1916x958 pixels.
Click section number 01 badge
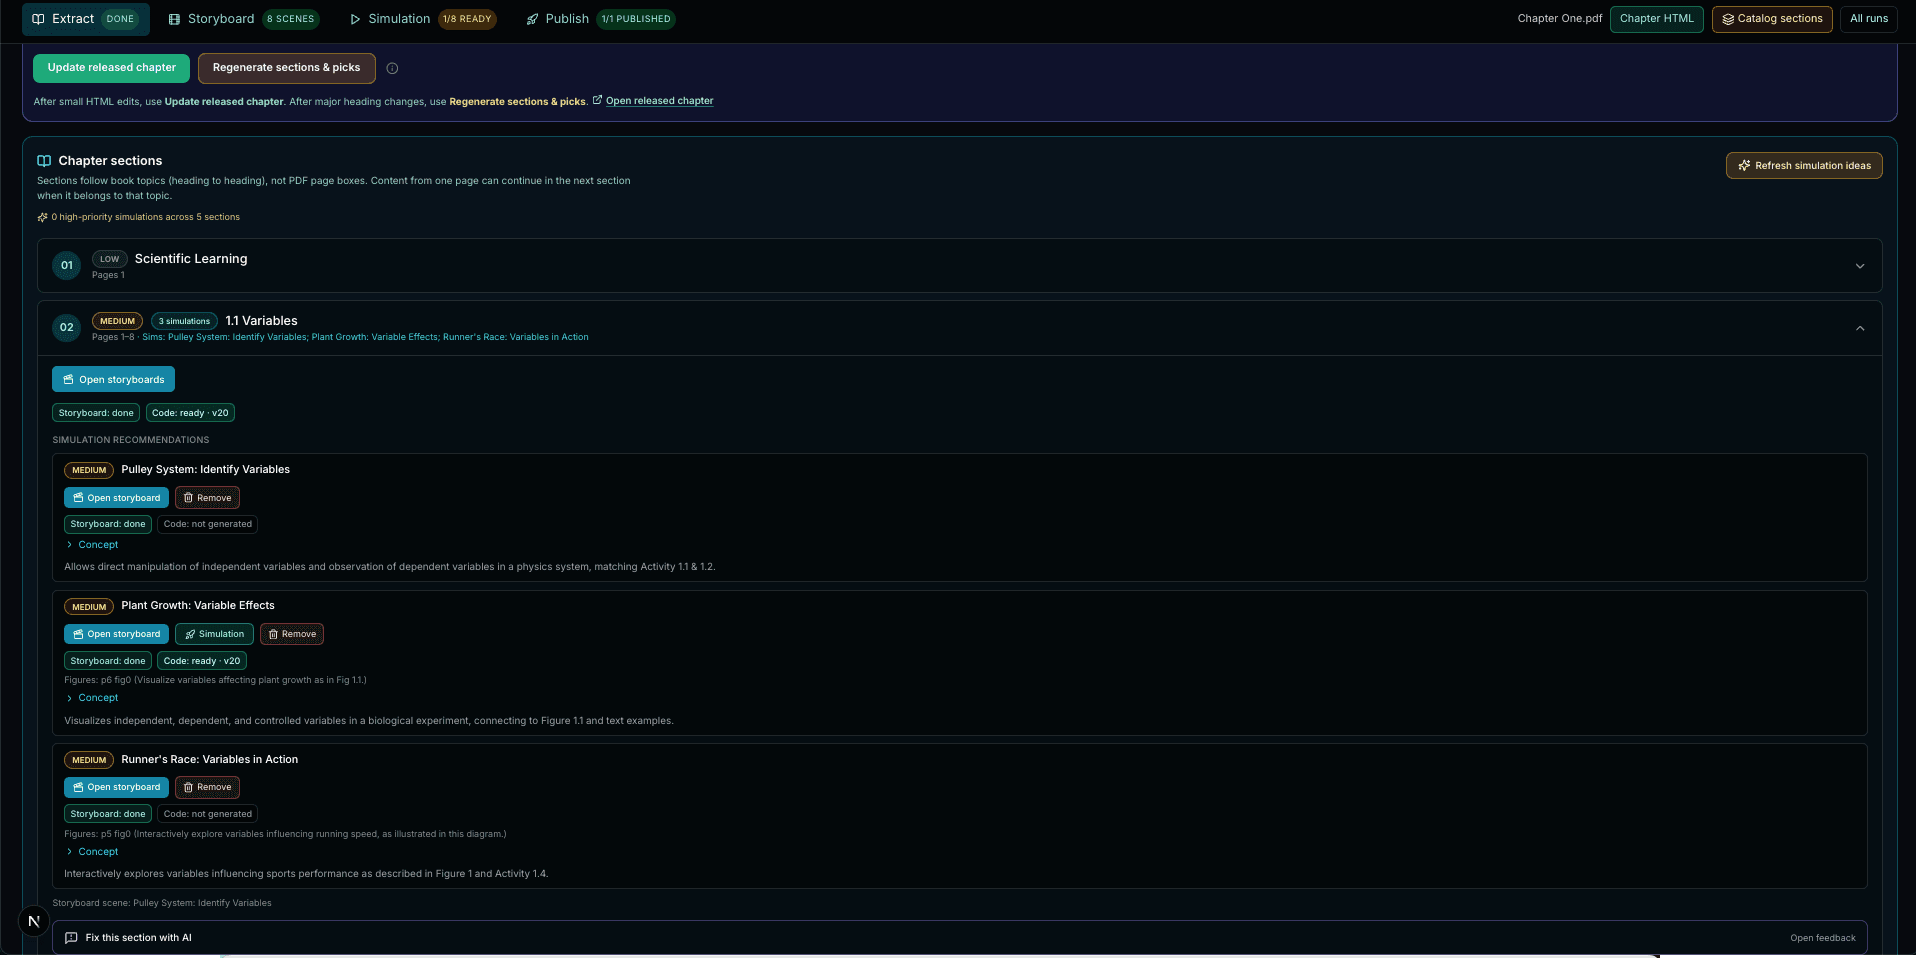67,266
